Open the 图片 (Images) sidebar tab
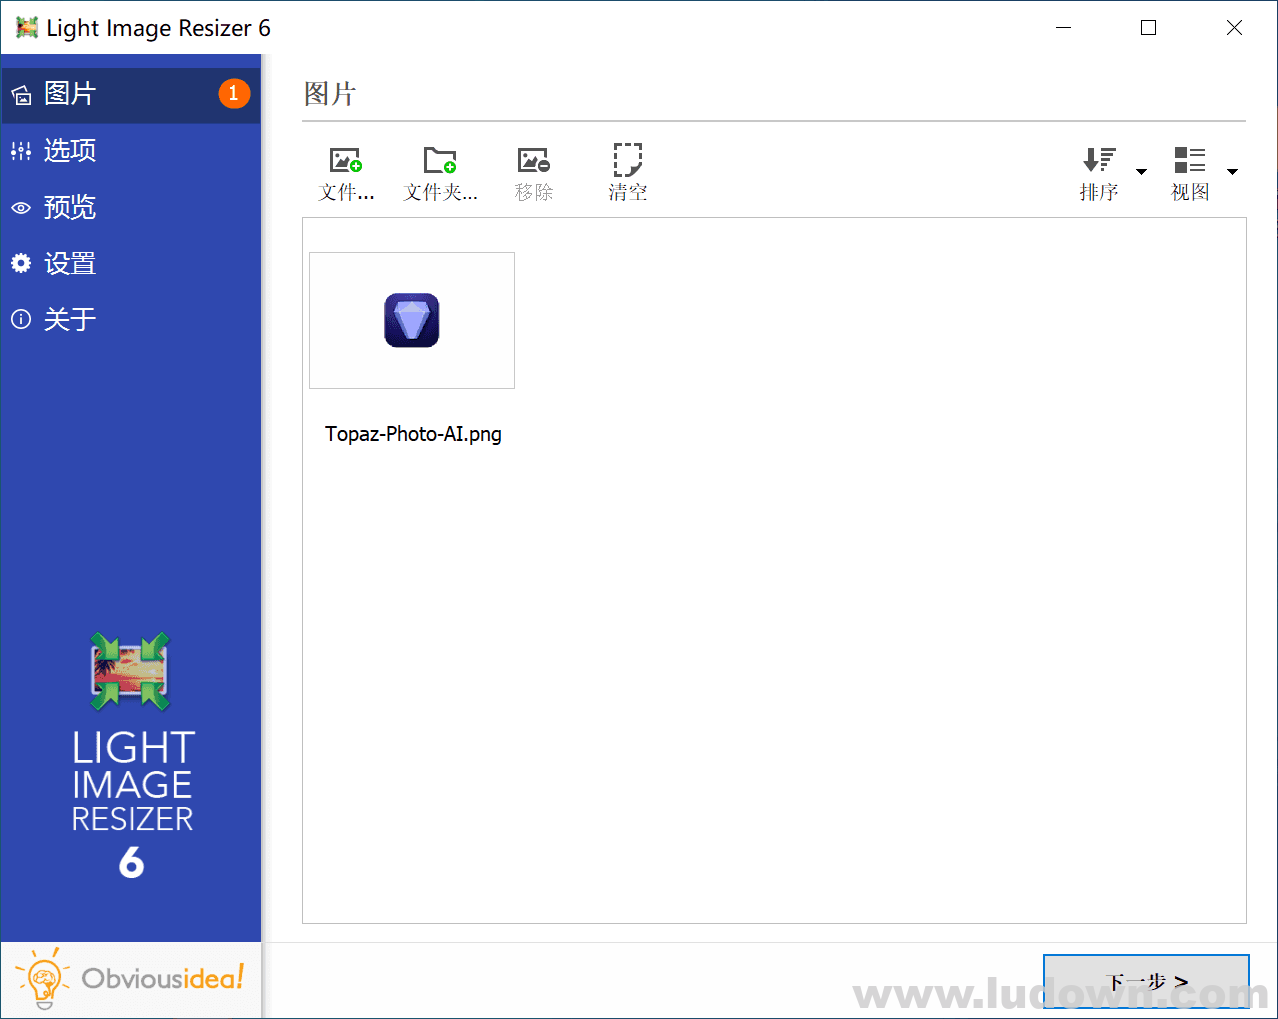The height and width of the screenshot is (1019, 1278). coord(130,95)
